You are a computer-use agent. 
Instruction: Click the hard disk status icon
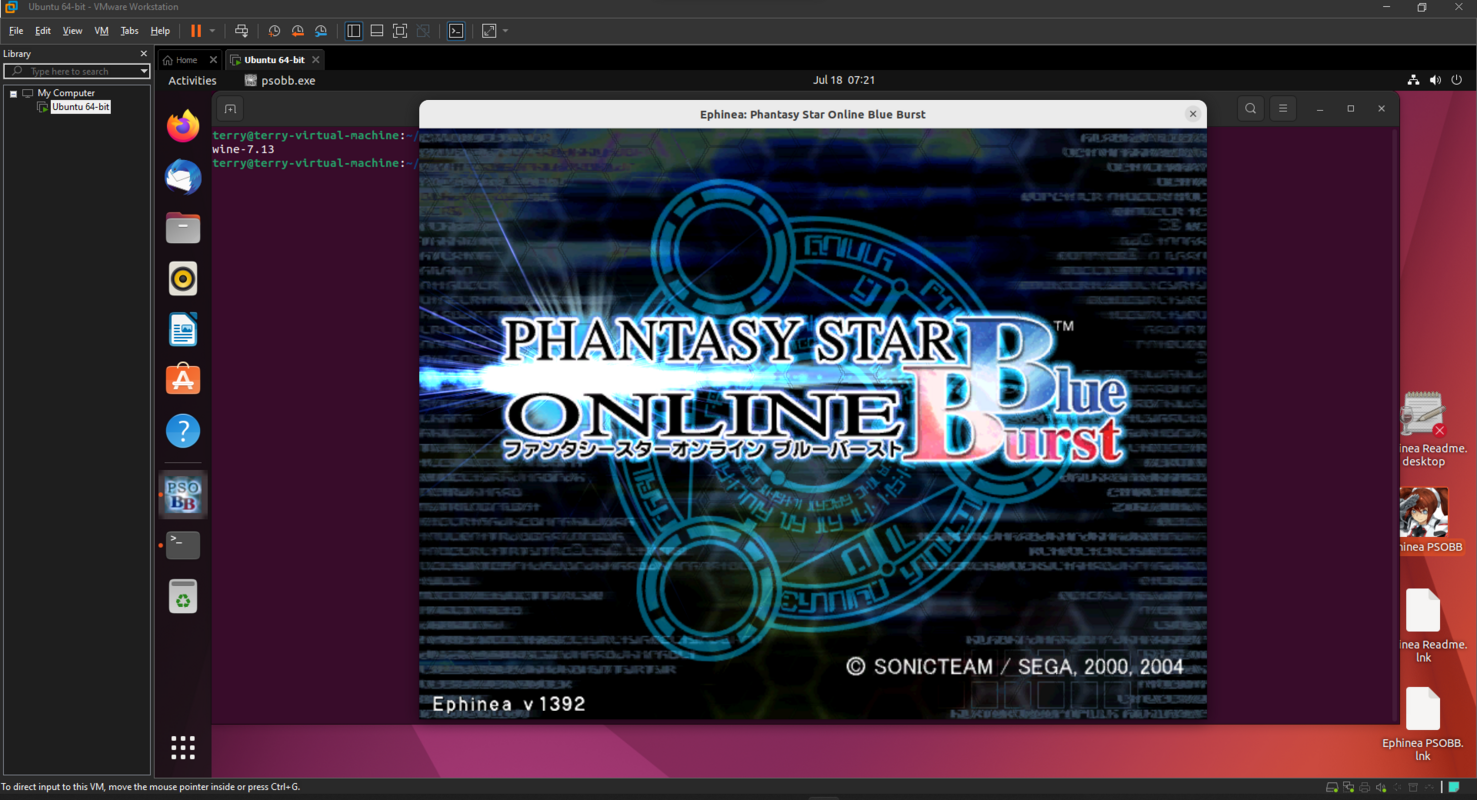(1332, 788)
